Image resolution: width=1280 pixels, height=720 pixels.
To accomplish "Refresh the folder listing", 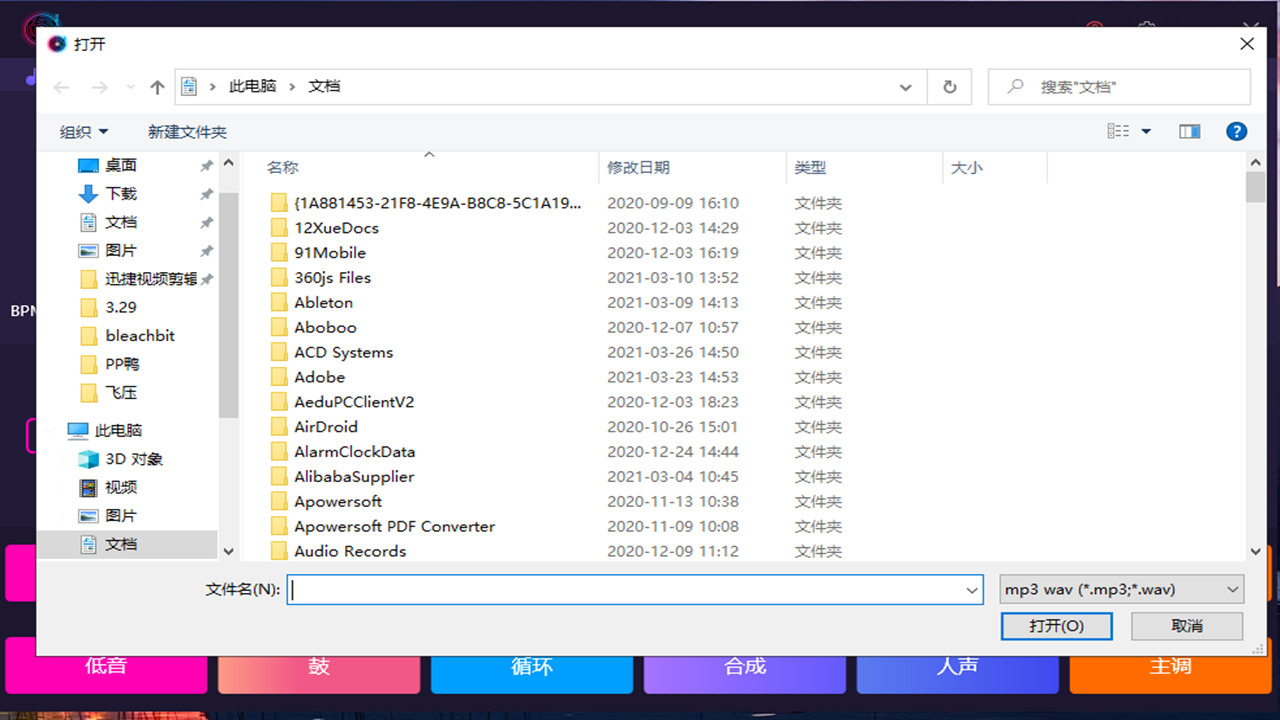I will [x=948, y=87].
